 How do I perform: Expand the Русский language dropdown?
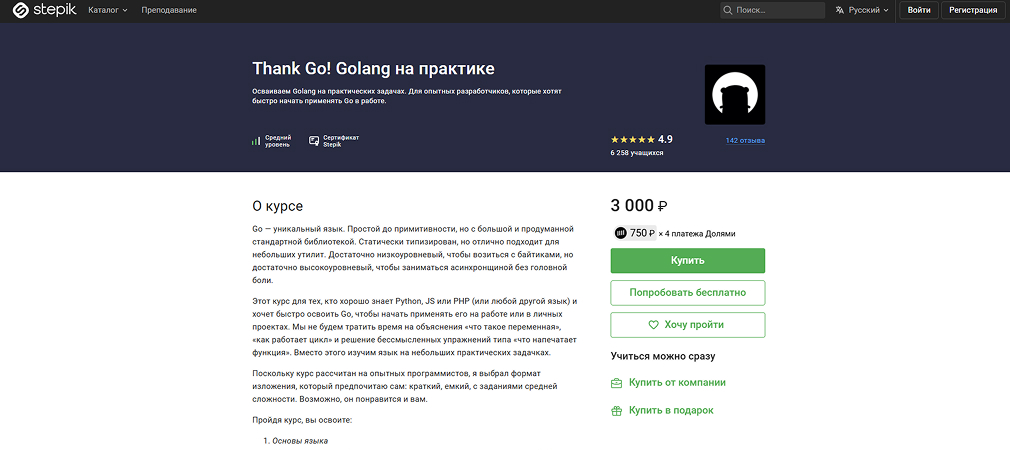coord(862,10)
